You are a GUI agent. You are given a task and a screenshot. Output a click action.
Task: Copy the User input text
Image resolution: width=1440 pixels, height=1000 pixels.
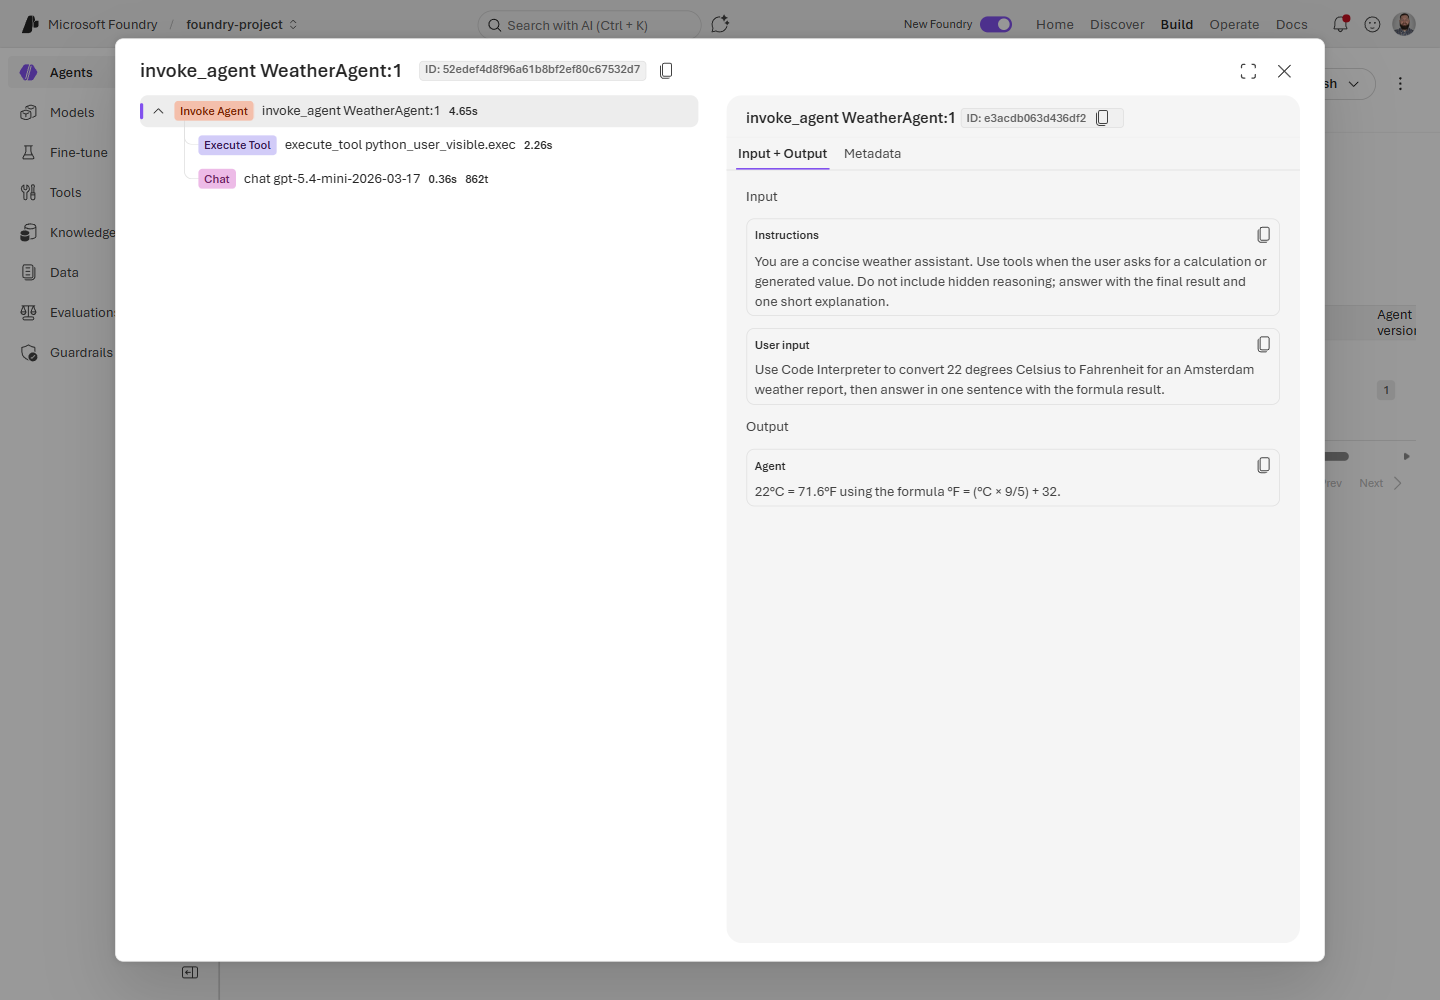[1264, 345]
